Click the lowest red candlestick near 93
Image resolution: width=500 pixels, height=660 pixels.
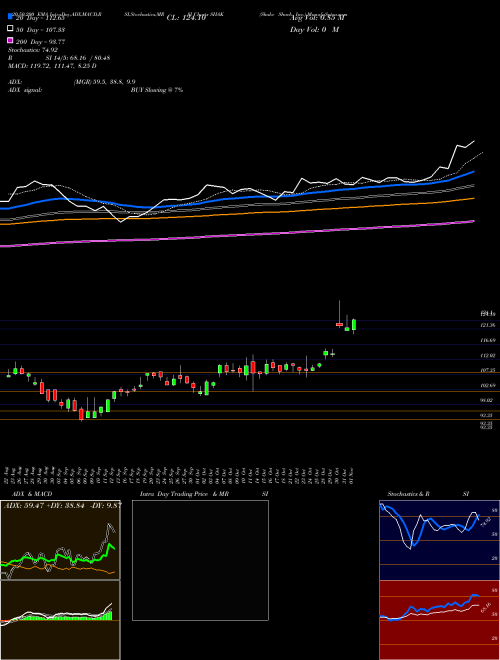(81, 415)
